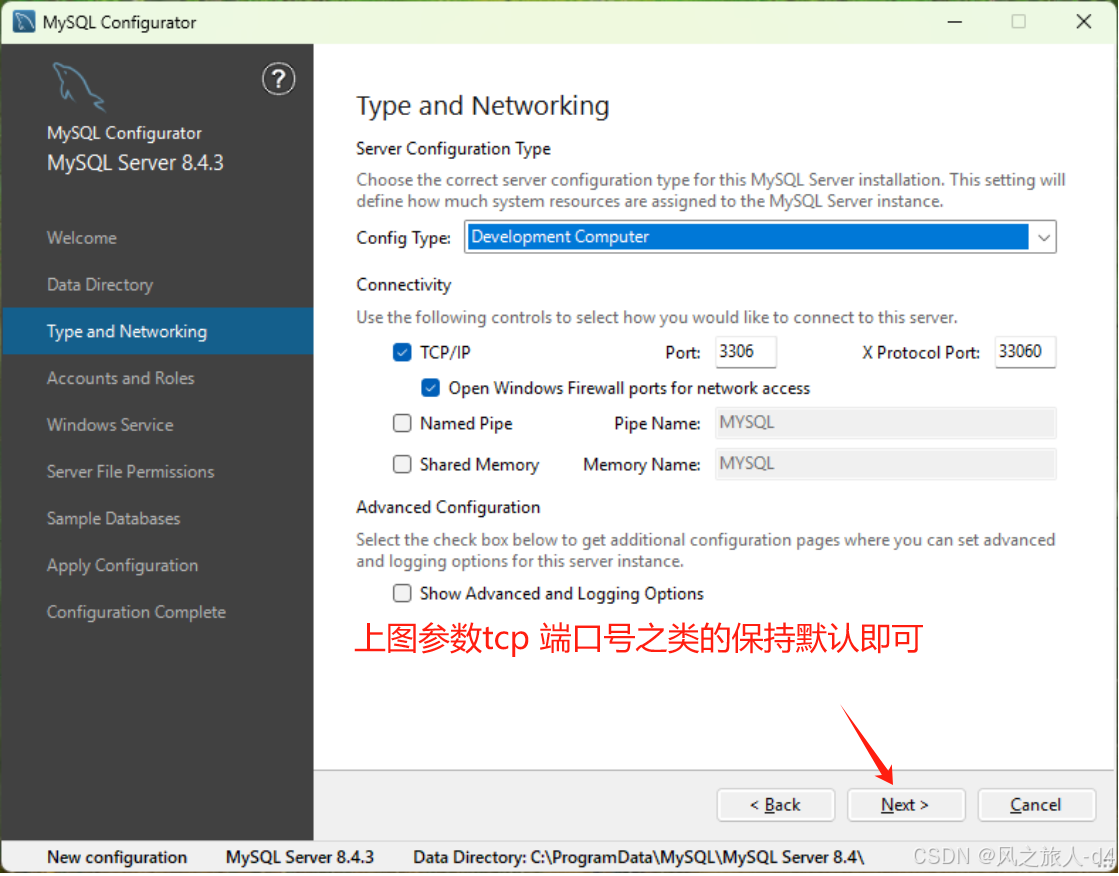This screenshot has height=876, width=1119.
Task: Click the Advanced Configuration section heading
Action: [x=448, y=508]
